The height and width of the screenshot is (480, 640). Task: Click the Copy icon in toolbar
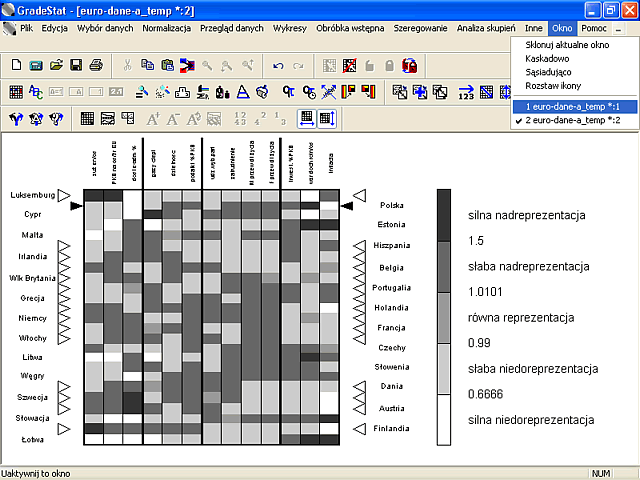tap(147, 65)
